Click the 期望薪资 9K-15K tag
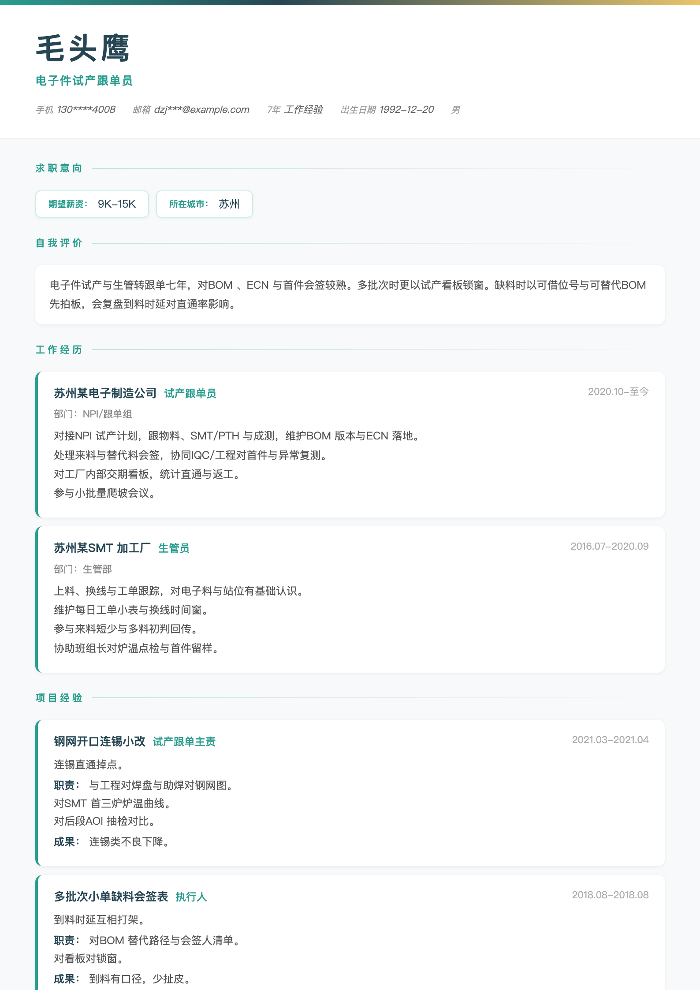The image size is (700, 990). (x=92, y=204)
